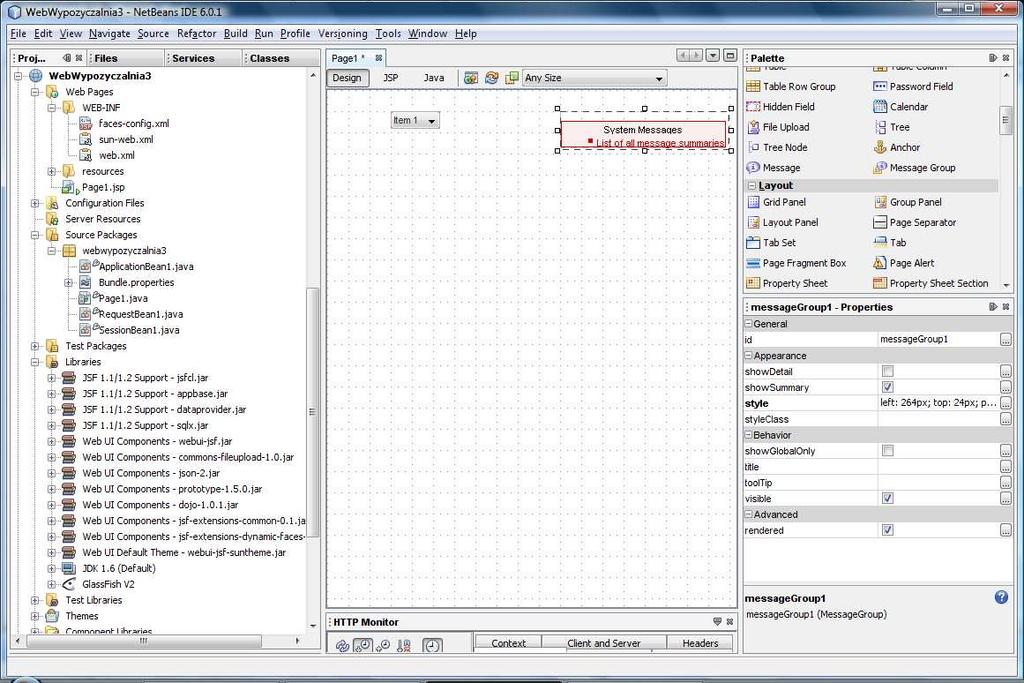This screenshot has height=683, width=1024.
Task: Collapse the WEB-INF folder node
Action: (52, 108)
